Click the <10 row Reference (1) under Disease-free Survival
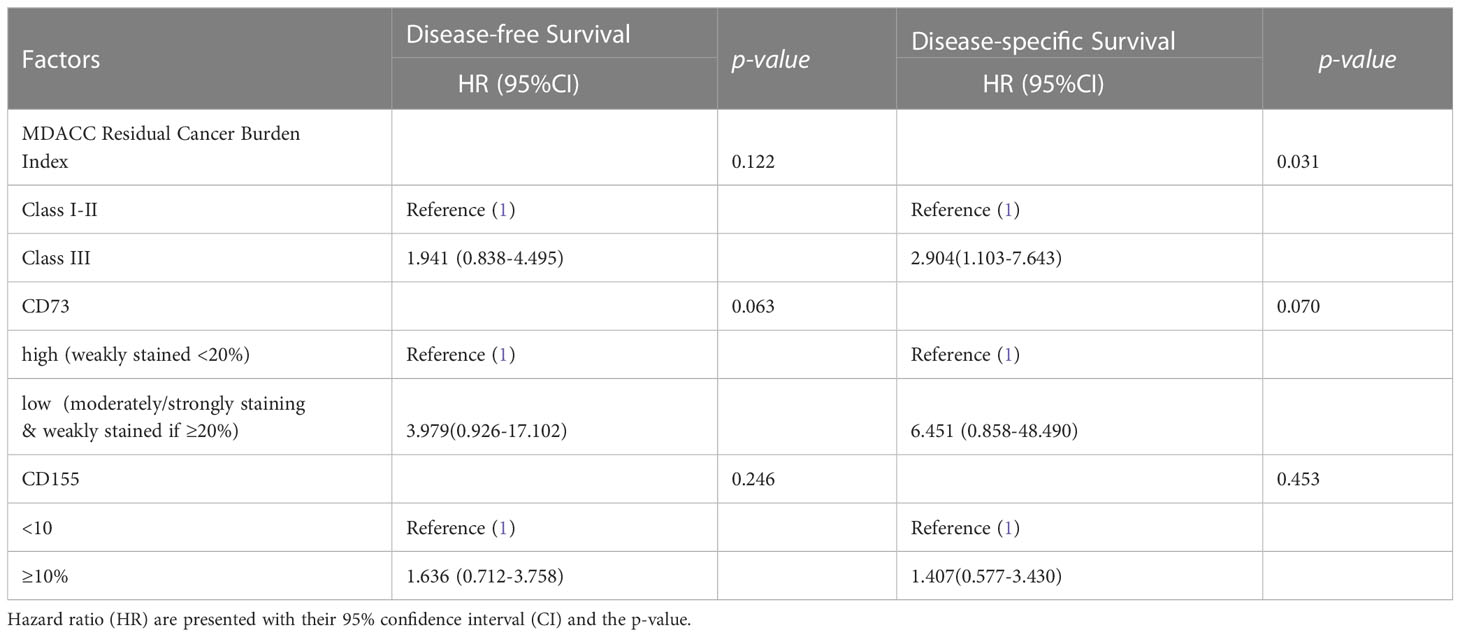 pos(460,528)
